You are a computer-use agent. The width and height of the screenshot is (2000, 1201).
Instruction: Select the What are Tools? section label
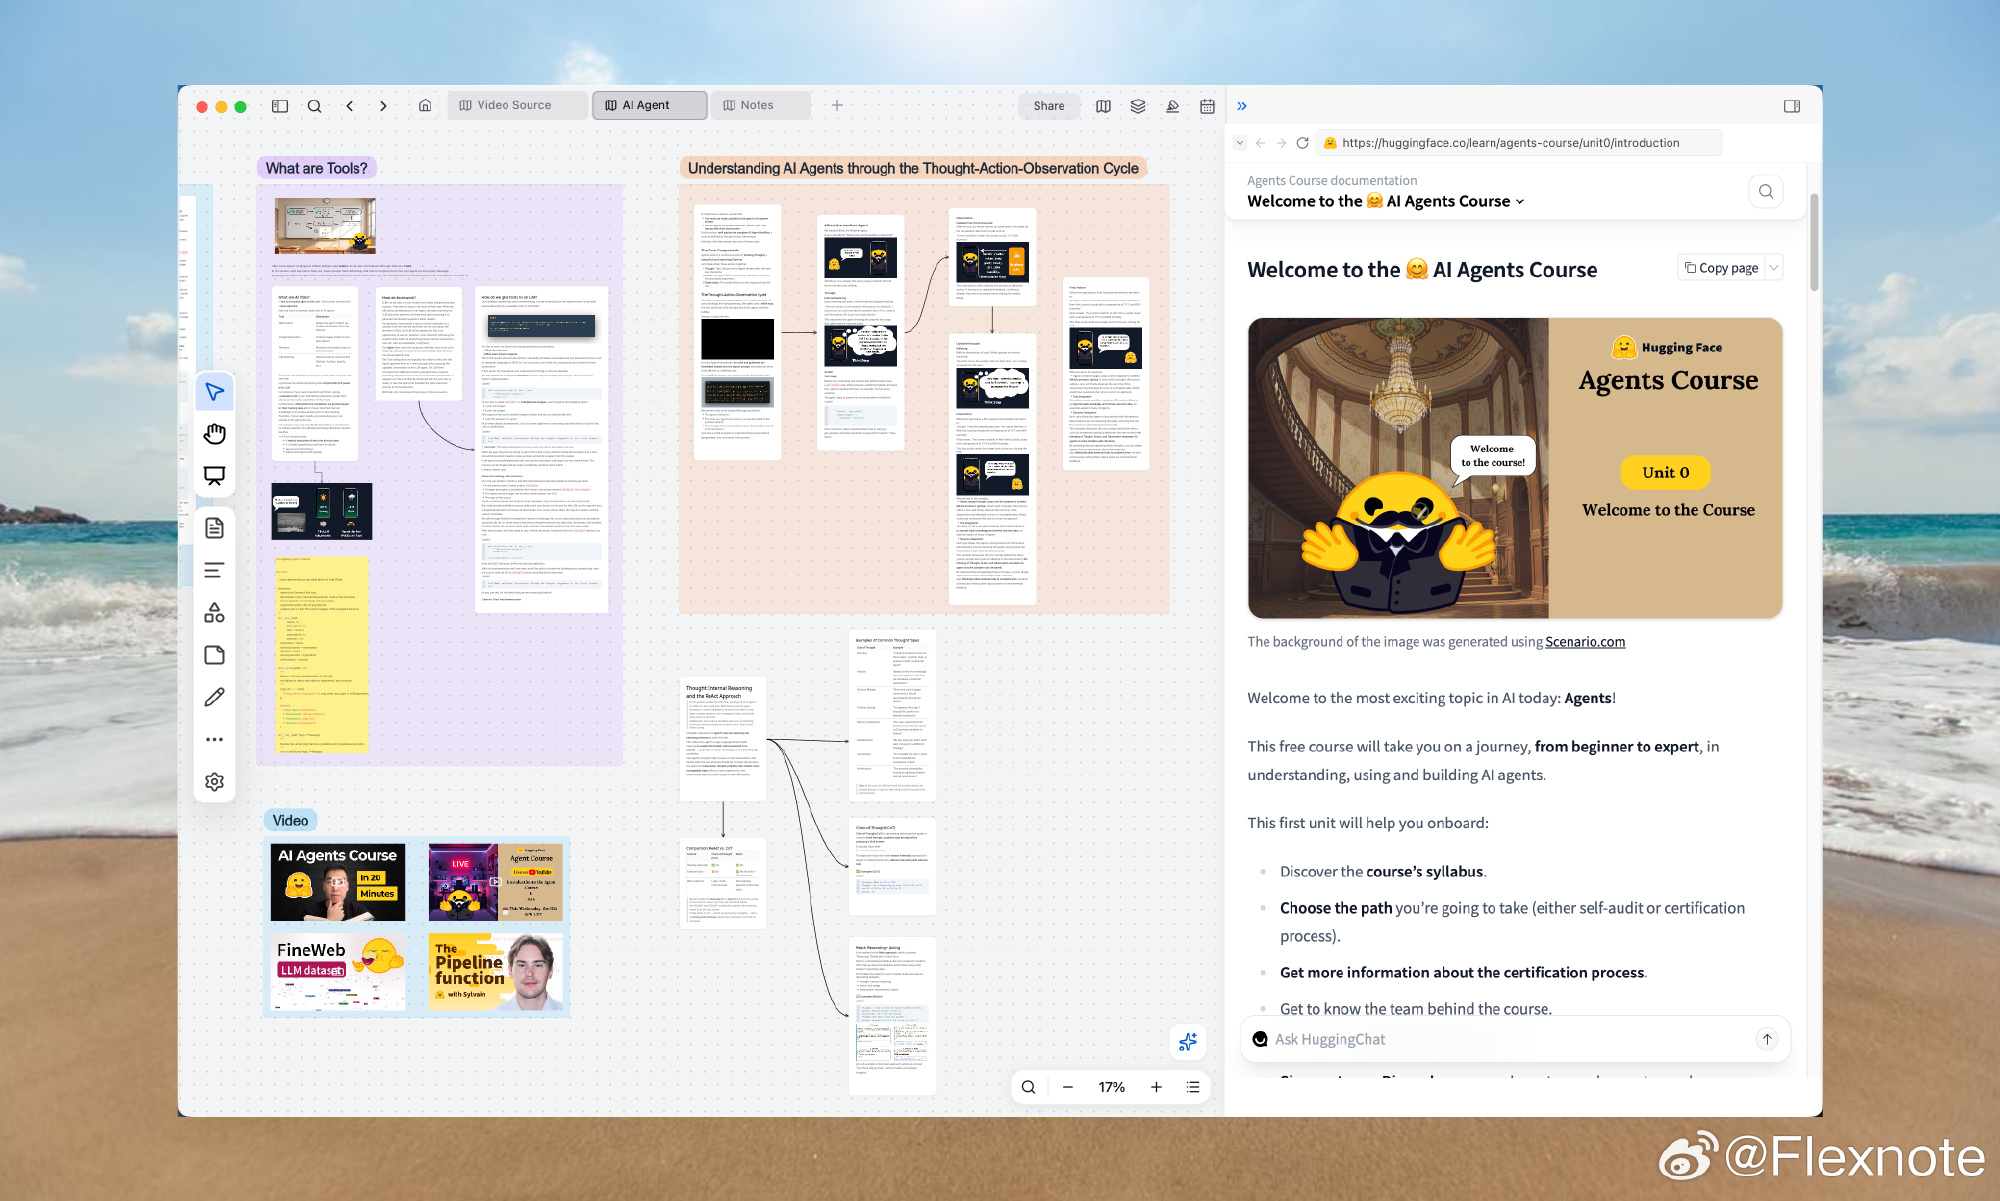(x=316, y=168)
